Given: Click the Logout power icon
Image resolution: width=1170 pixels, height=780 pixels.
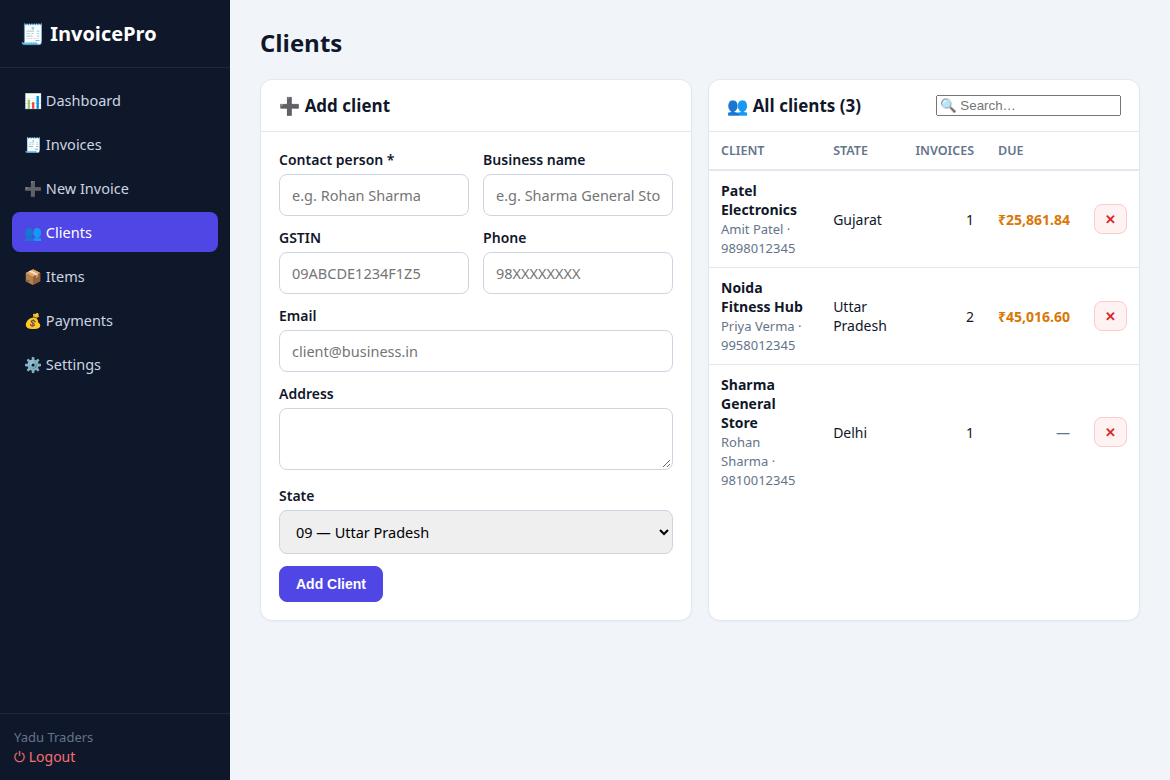Looking at the screenshot, I should coord(19,757).
